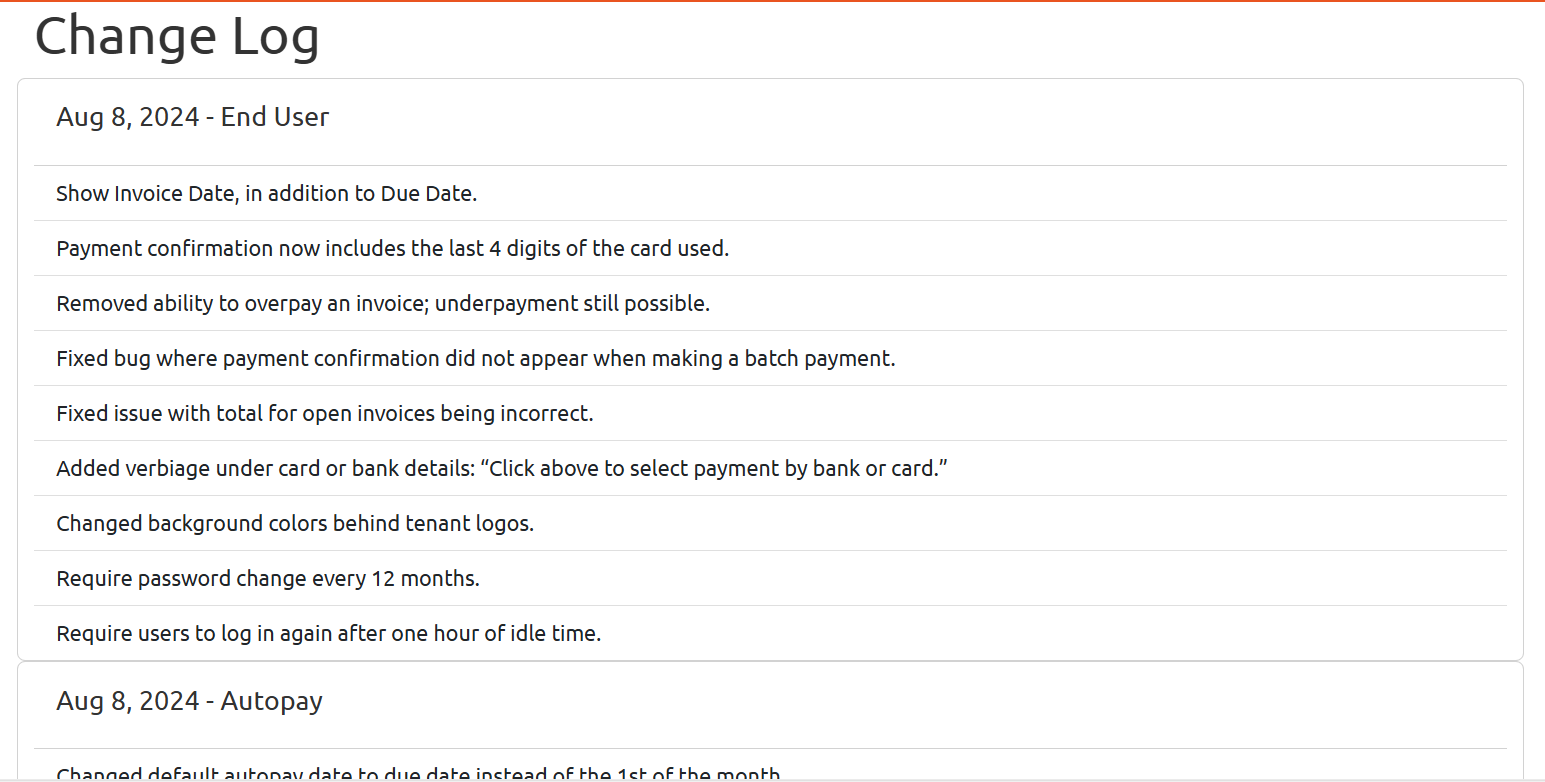
Task: Click the 'End User' text in first panel header
Action: (x=275, y=117)
